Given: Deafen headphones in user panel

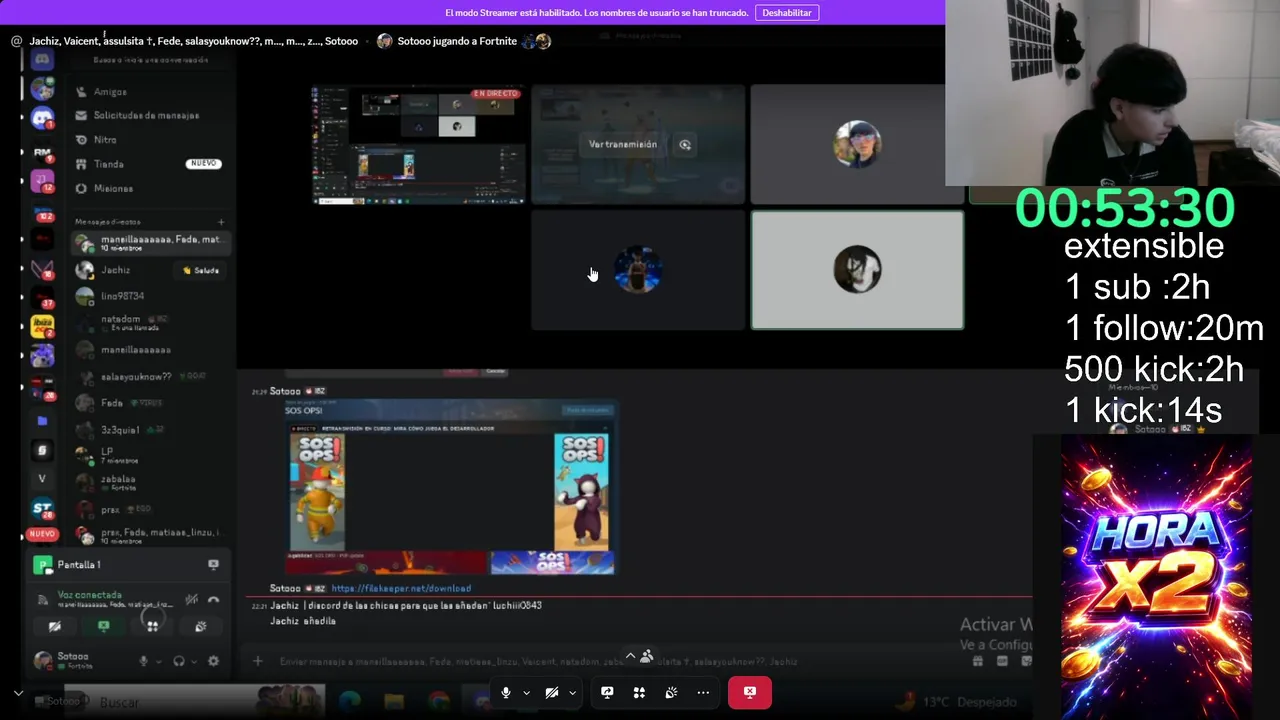Looking at the screenshot, I should click(x=179, y=661).
